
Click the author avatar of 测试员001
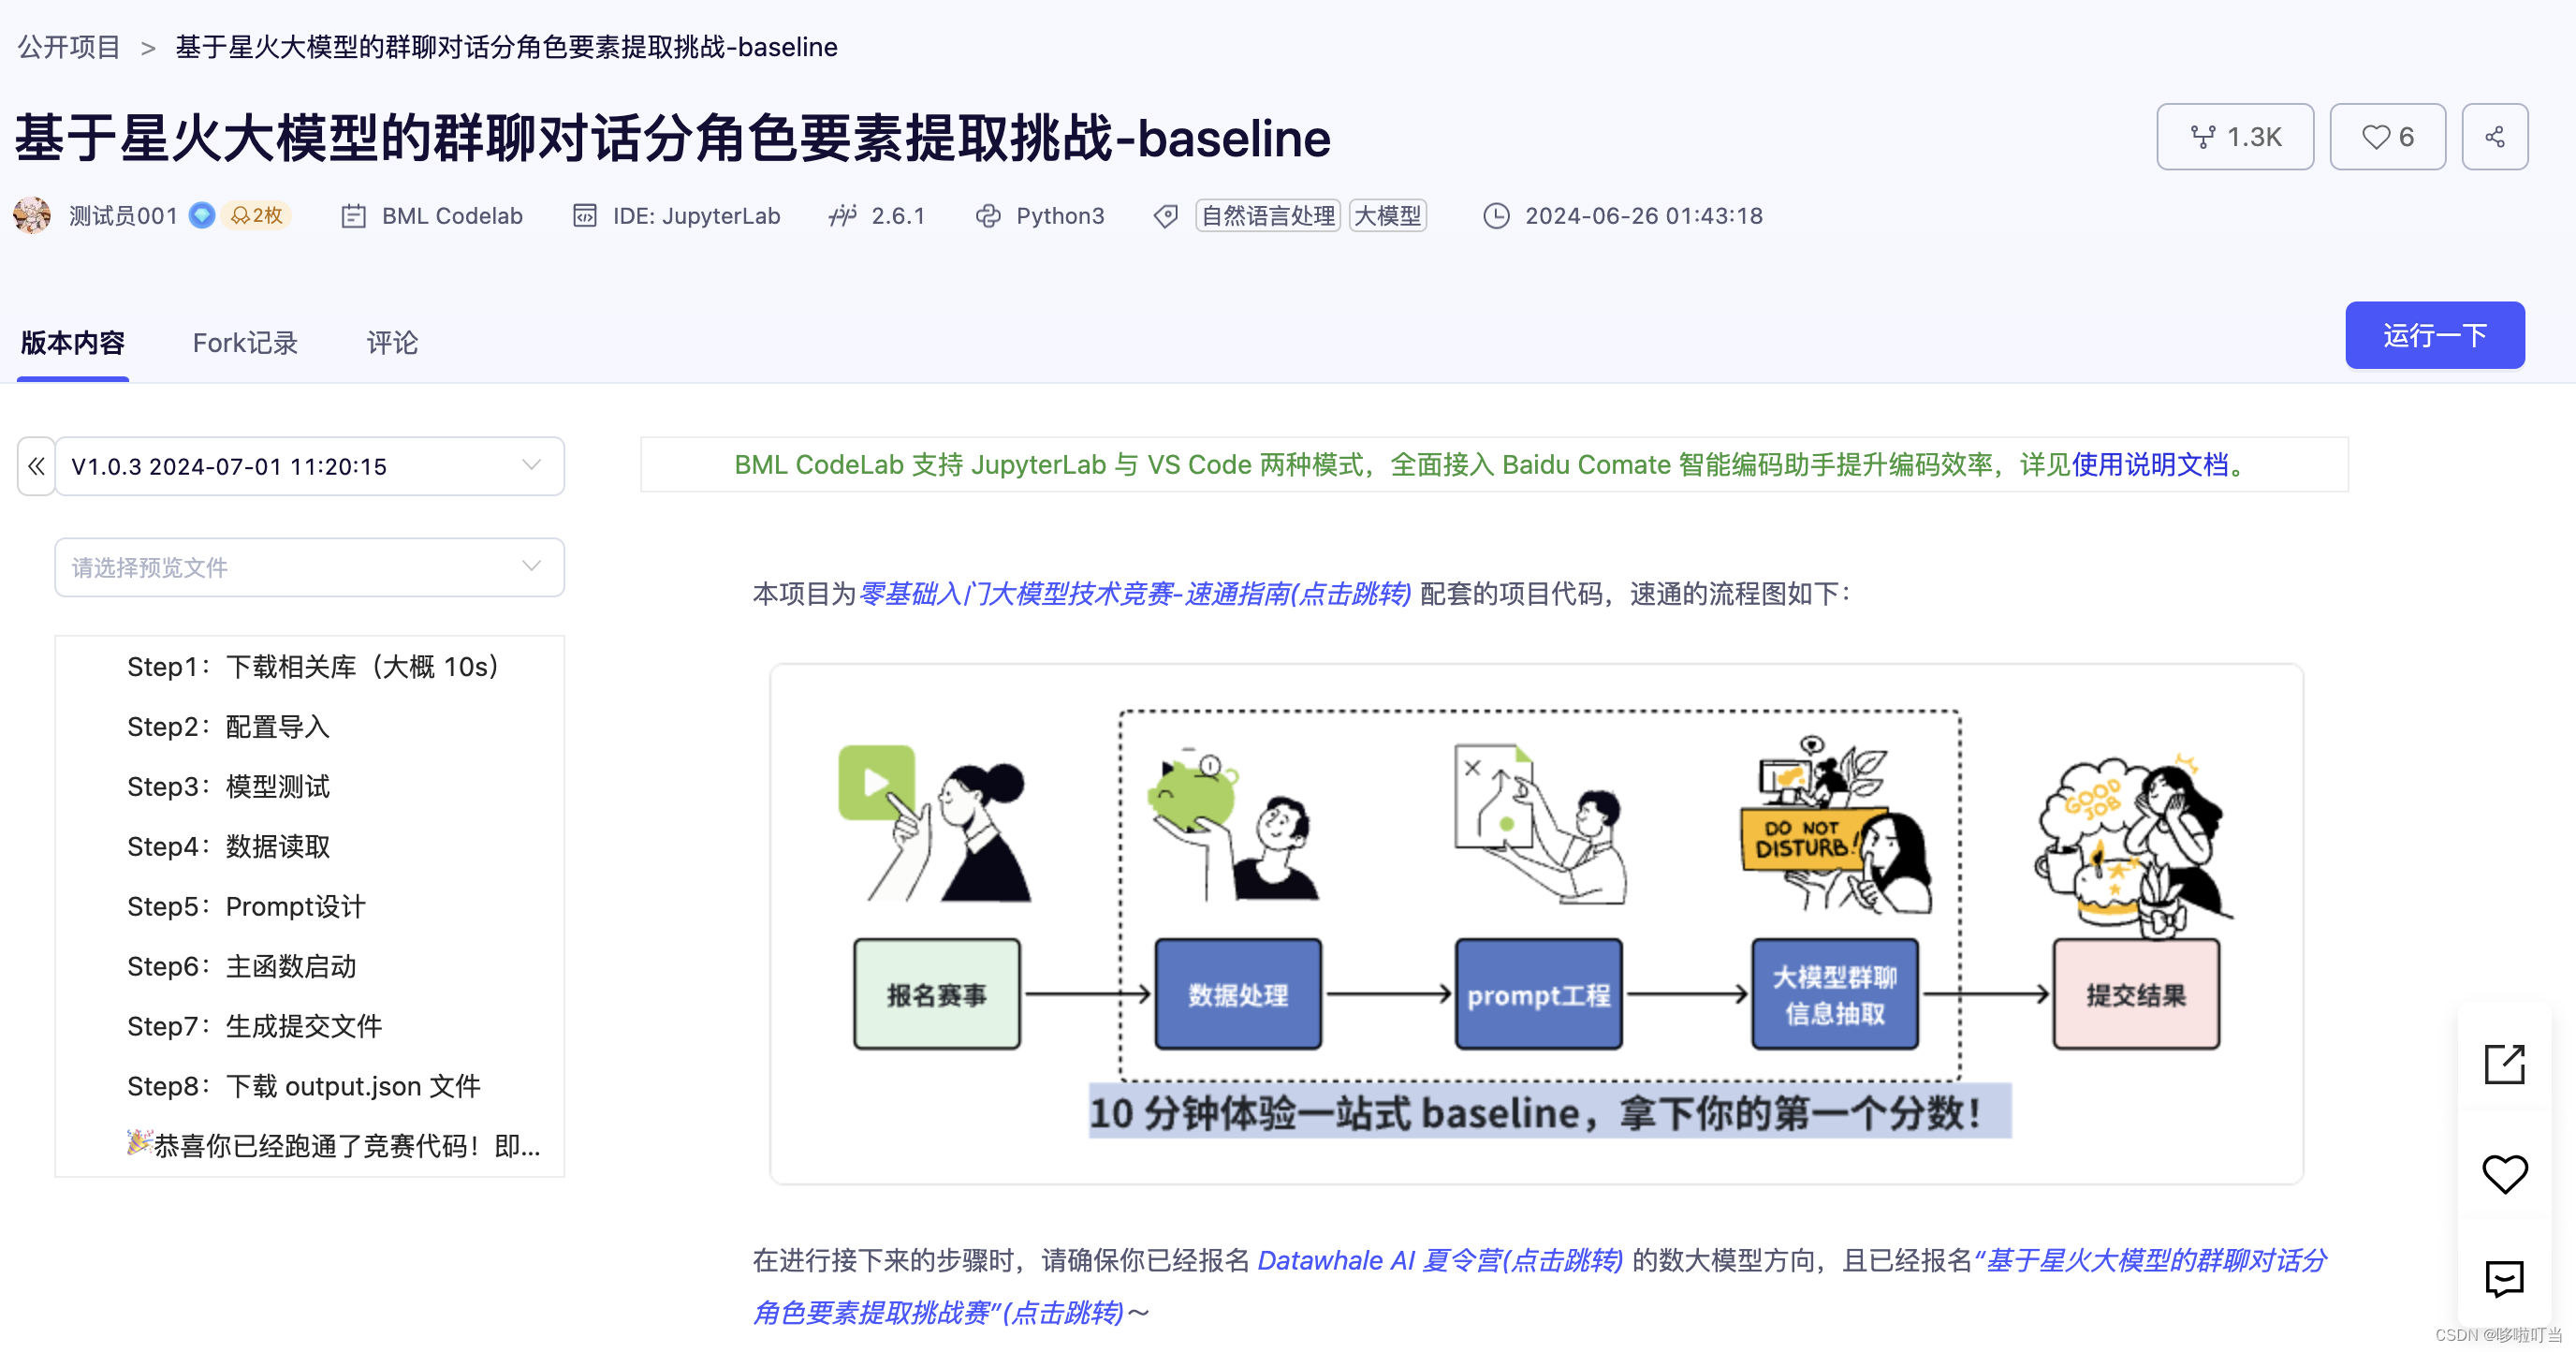coord(33,216)
